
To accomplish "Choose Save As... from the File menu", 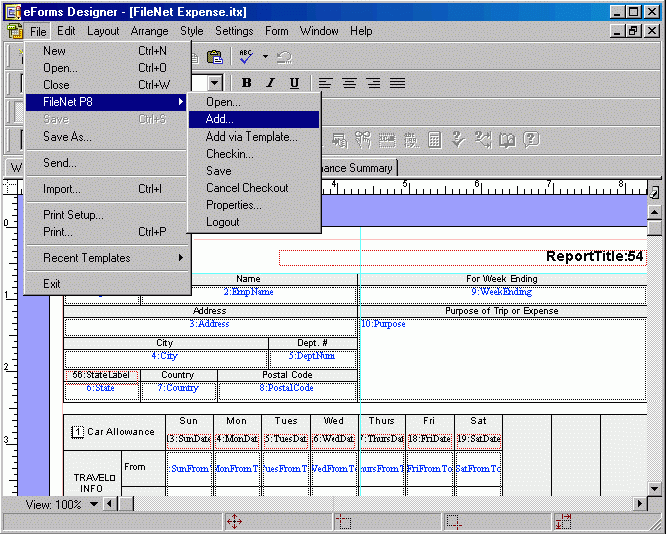I will pos(108,137).
